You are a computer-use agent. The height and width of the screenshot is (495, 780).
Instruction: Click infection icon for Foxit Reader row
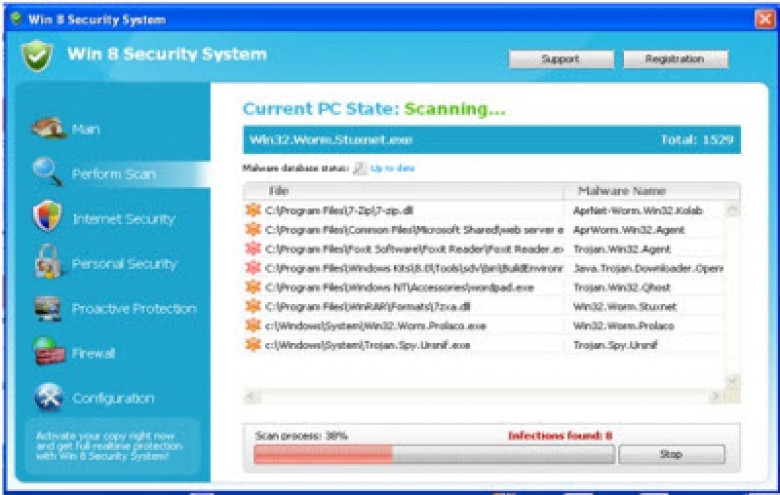253,248
